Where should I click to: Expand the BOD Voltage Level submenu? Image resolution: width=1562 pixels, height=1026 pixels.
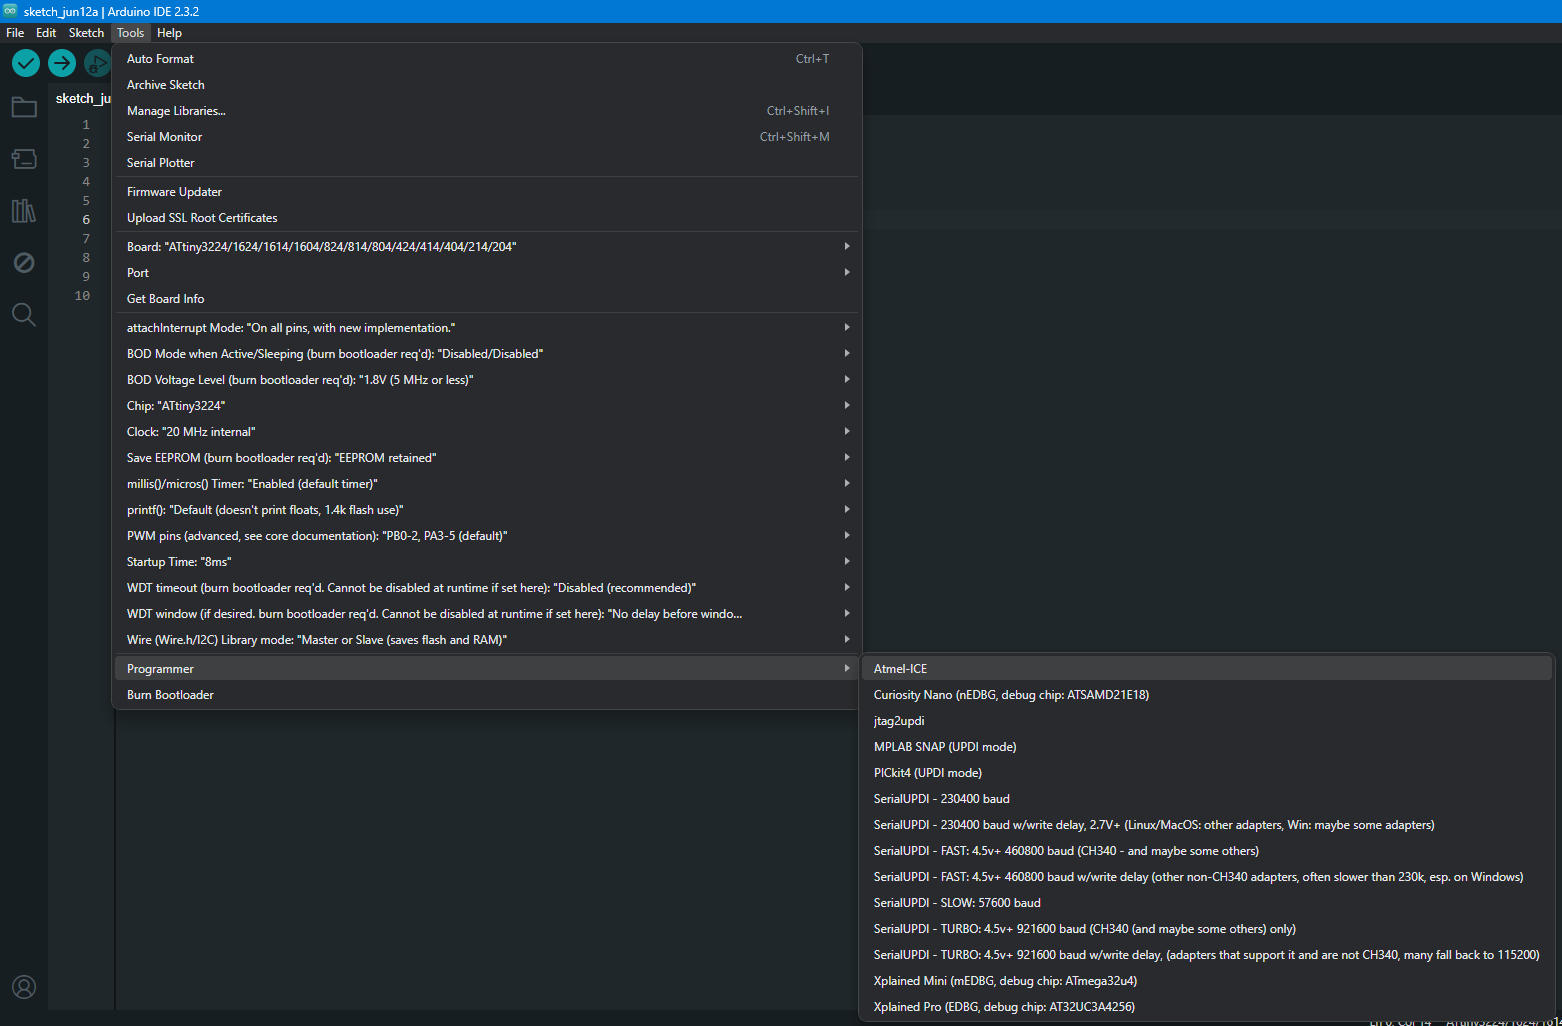pos(487,380)
